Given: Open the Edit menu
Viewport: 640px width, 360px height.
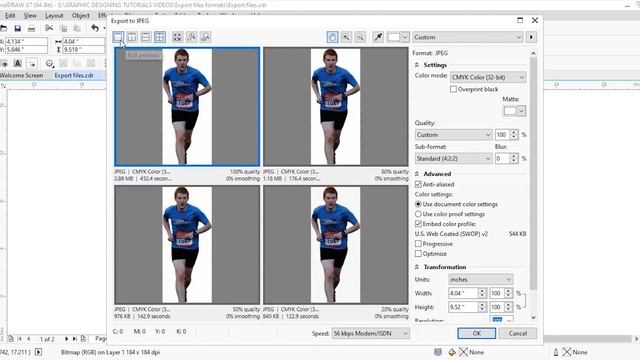Looking at the screenshot, I should coord(10,16).
